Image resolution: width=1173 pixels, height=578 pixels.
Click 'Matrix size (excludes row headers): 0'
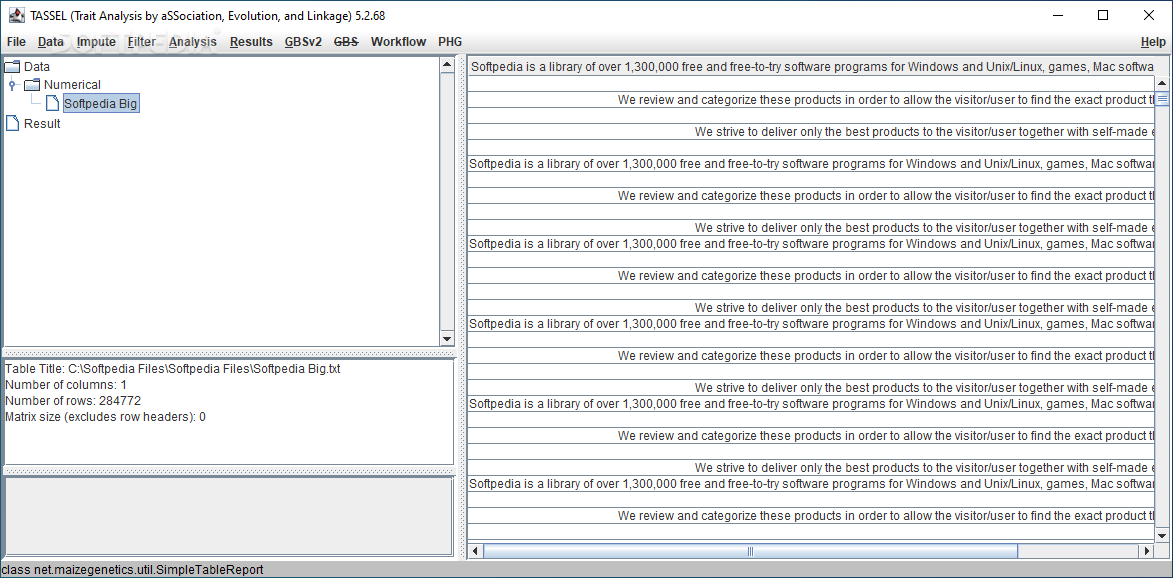click(105, 416)
